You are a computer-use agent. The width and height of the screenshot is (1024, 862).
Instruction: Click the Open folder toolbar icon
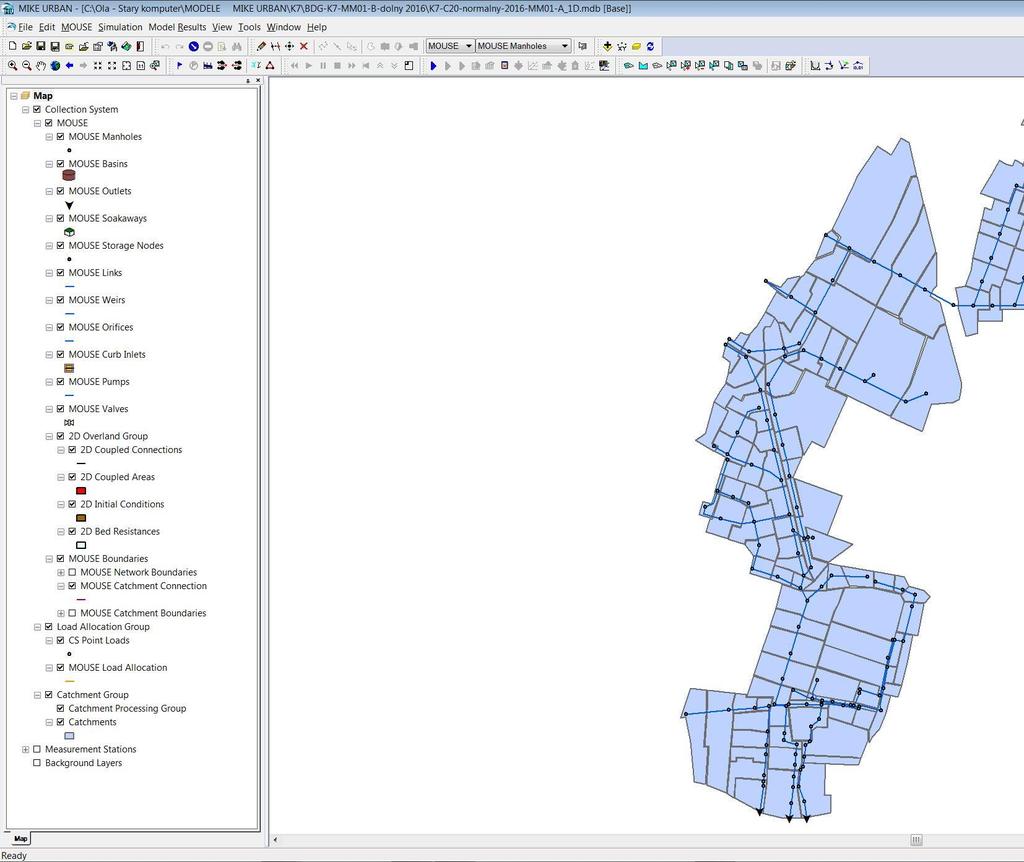26,46
